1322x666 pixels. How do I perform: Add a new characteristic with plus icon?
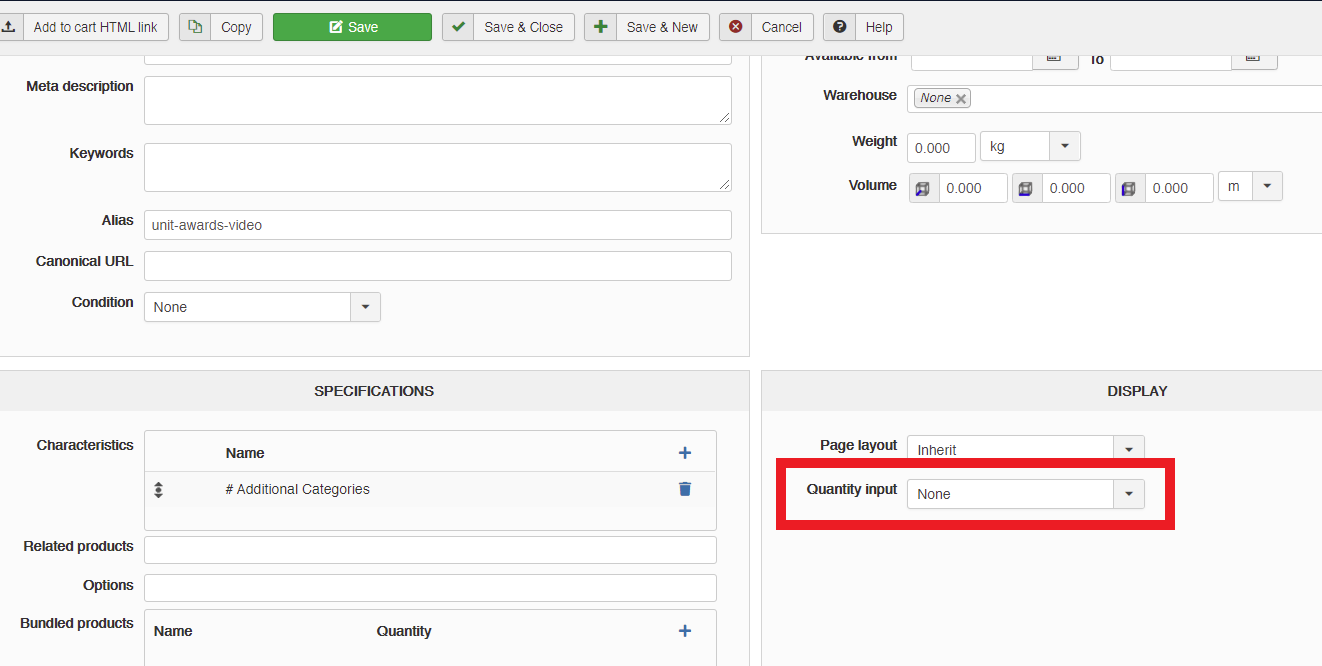[x=685, y=453]
